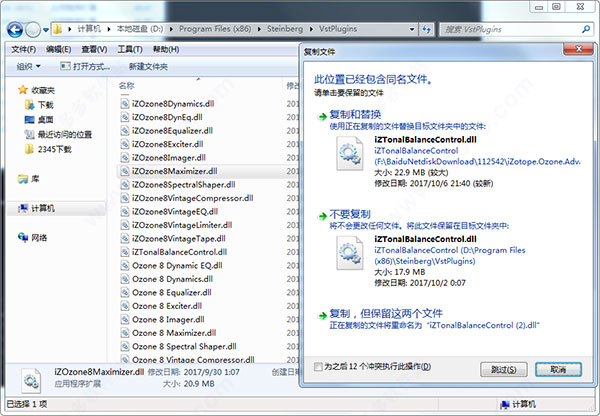Open the recent locations dropdown arrow
Viewport: 600px width, 416px height.
[46, 29]
